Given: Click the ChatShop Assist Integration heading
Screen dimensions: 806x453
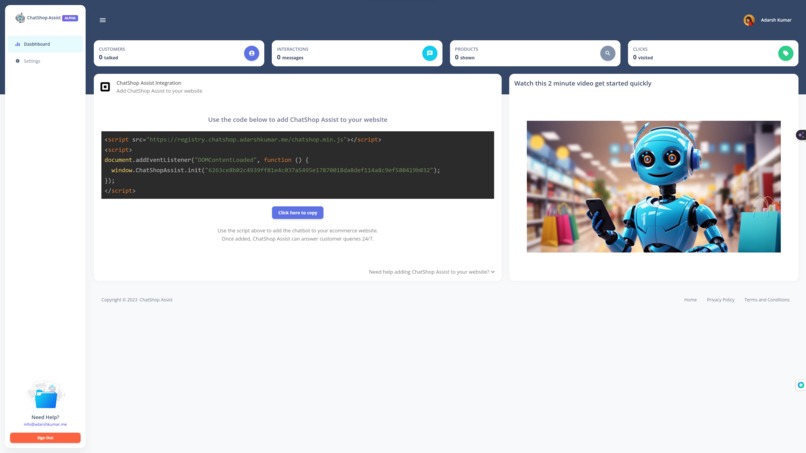Looking at the screenshot, I should point(149,83).
